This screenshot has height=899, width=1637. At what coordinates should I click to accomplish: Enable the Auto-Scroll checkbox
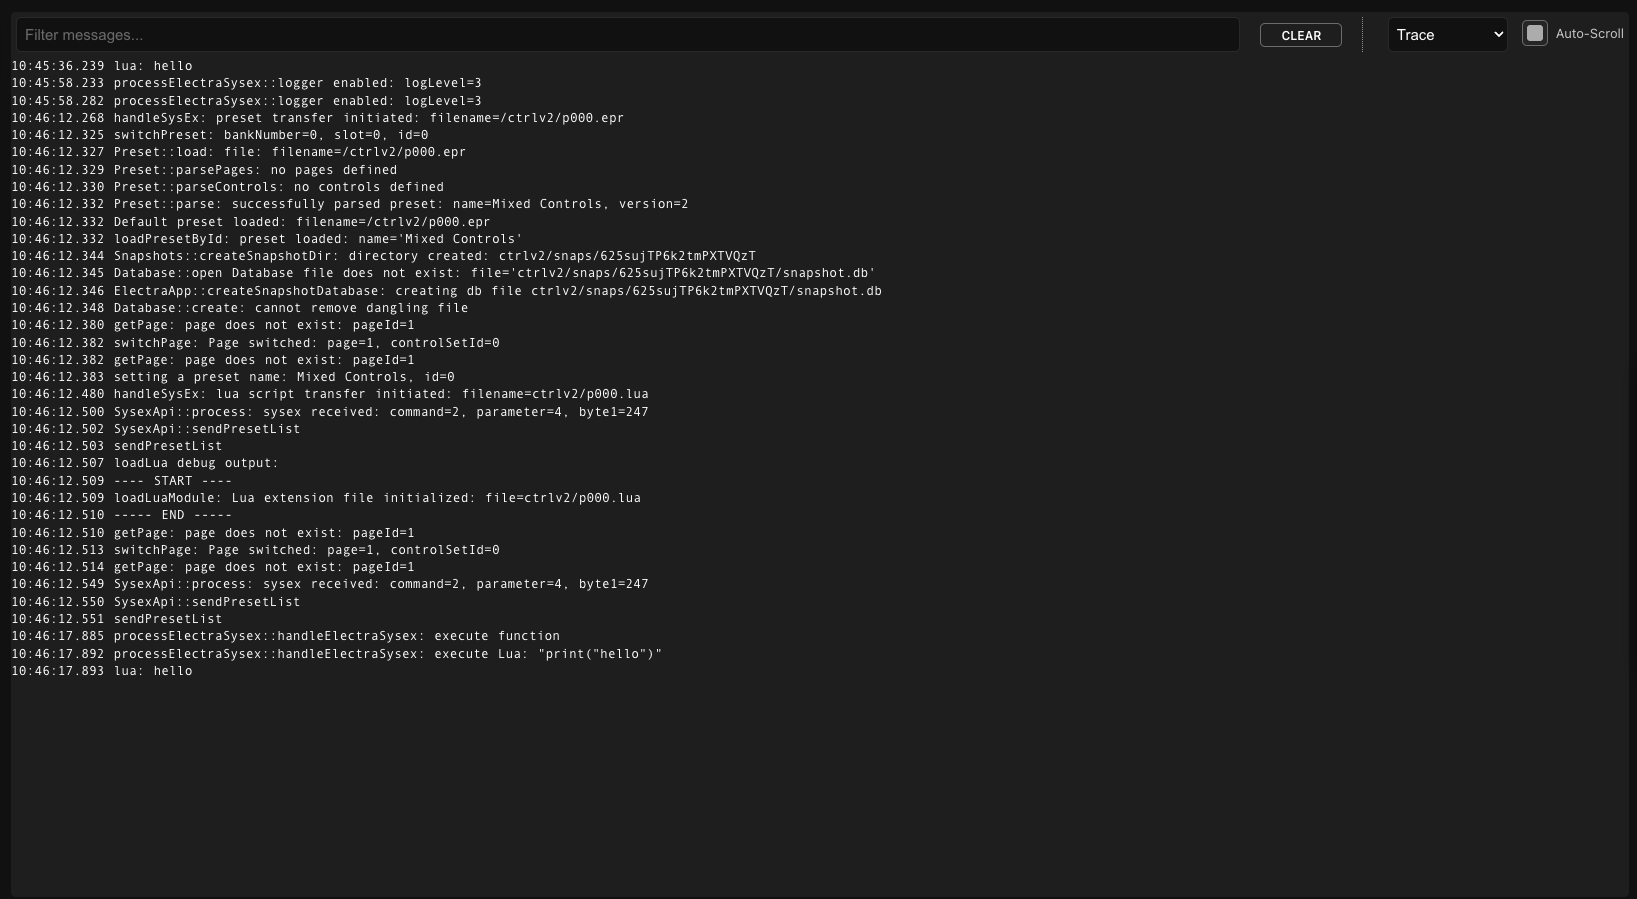click(1534, 33)
